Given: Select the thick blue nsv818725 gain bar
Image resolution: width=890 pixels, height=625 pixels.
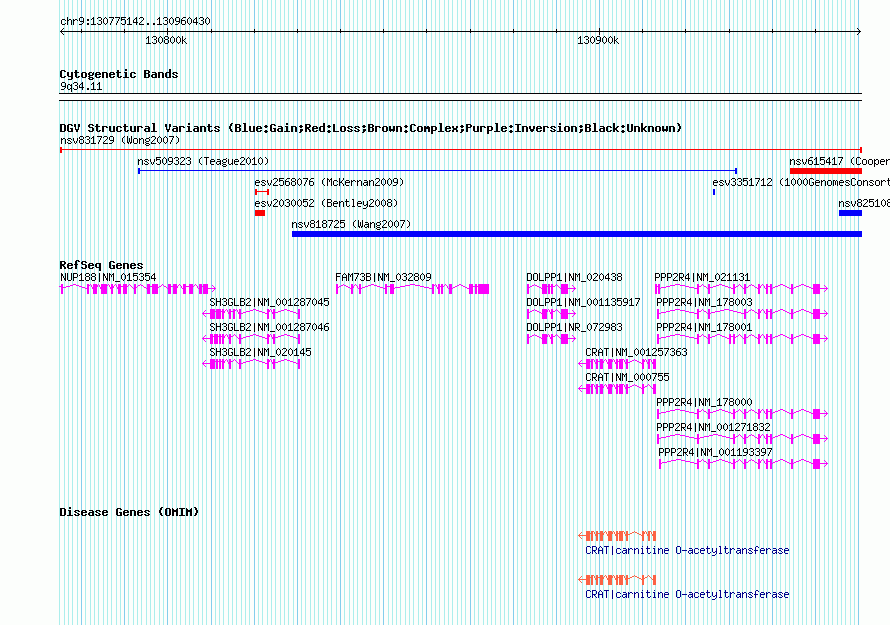Looking at the screenshot, I should [x=577, y=234].
